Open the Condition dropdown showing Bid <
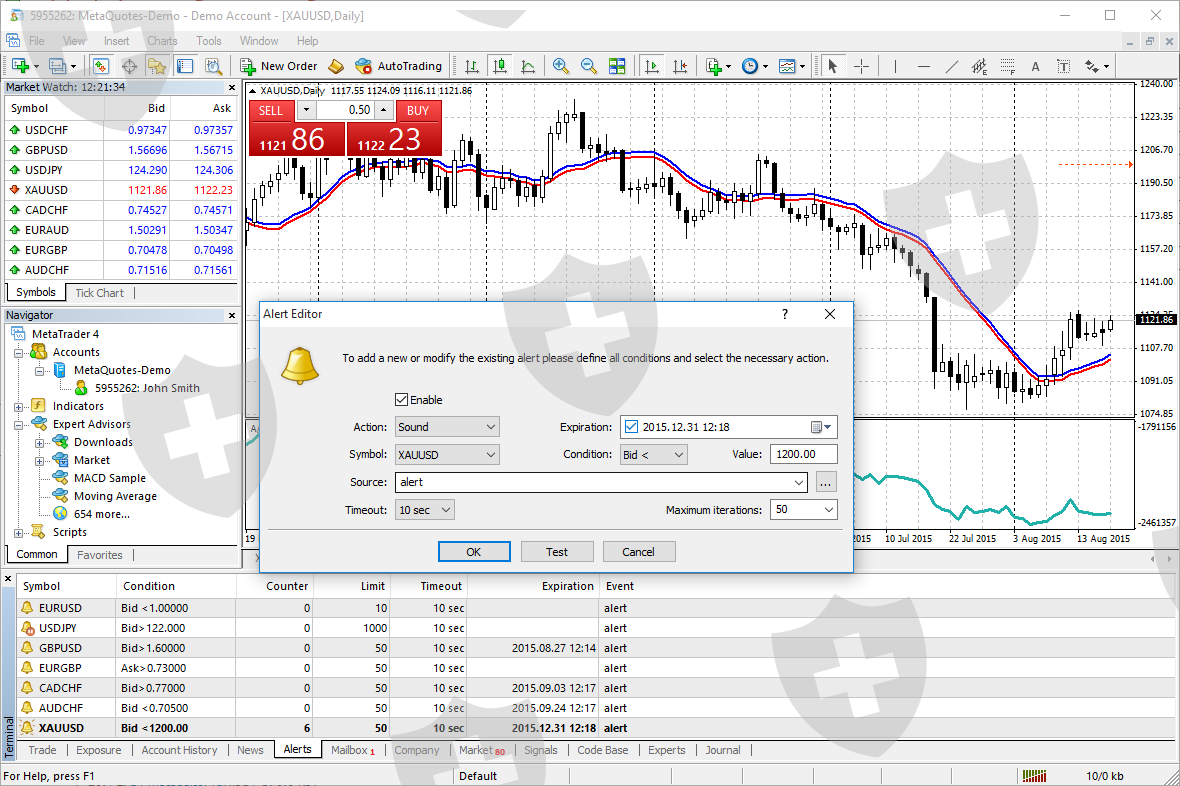Viewport: 1180px width, 786px height. (x=653, y=454)
